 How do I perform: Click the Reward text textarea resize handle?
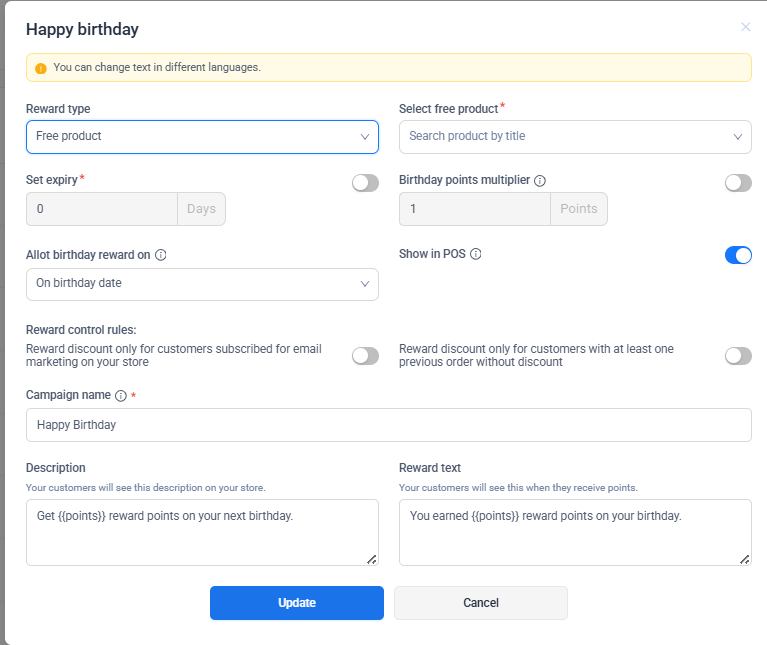[x=745, y=559]
